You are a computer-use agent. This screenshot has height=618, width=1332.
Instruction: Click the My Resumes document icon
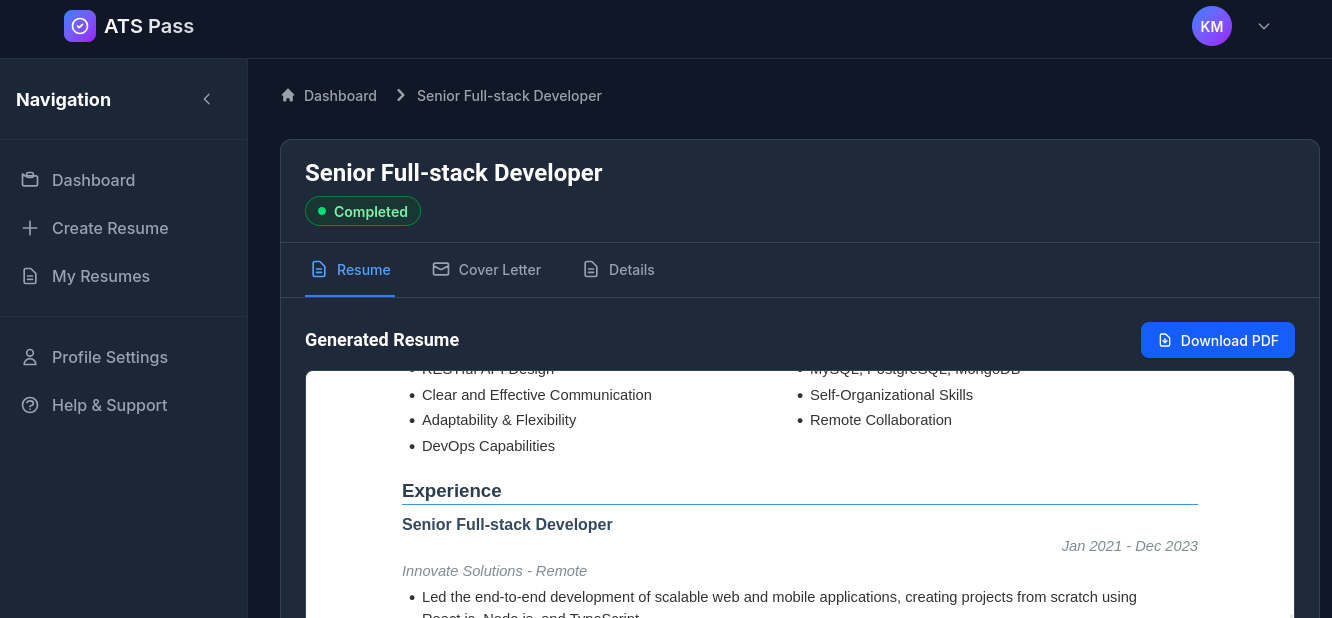pos(30,276)
